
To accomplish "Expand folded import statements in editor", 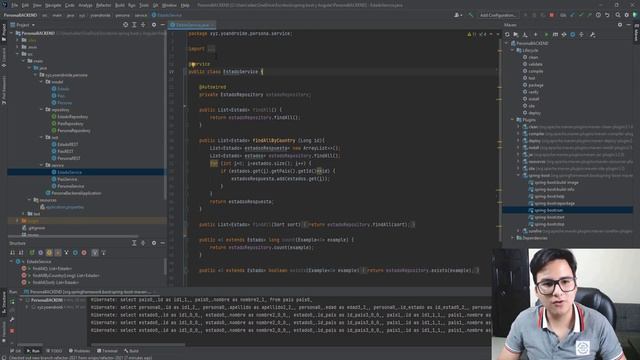I will [211, 49].
